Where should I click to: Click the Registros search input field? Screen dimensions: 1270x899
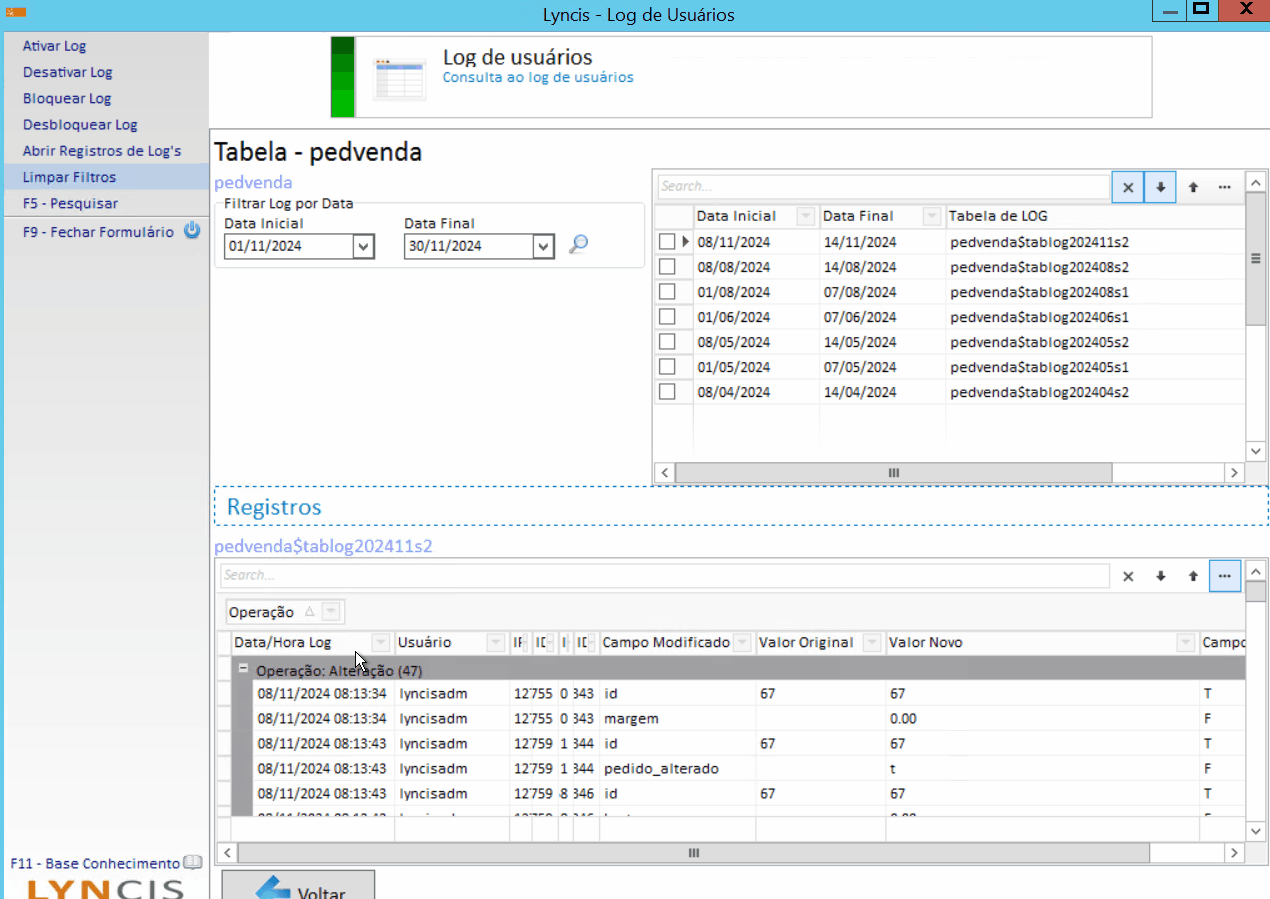(x=664, y=576)
